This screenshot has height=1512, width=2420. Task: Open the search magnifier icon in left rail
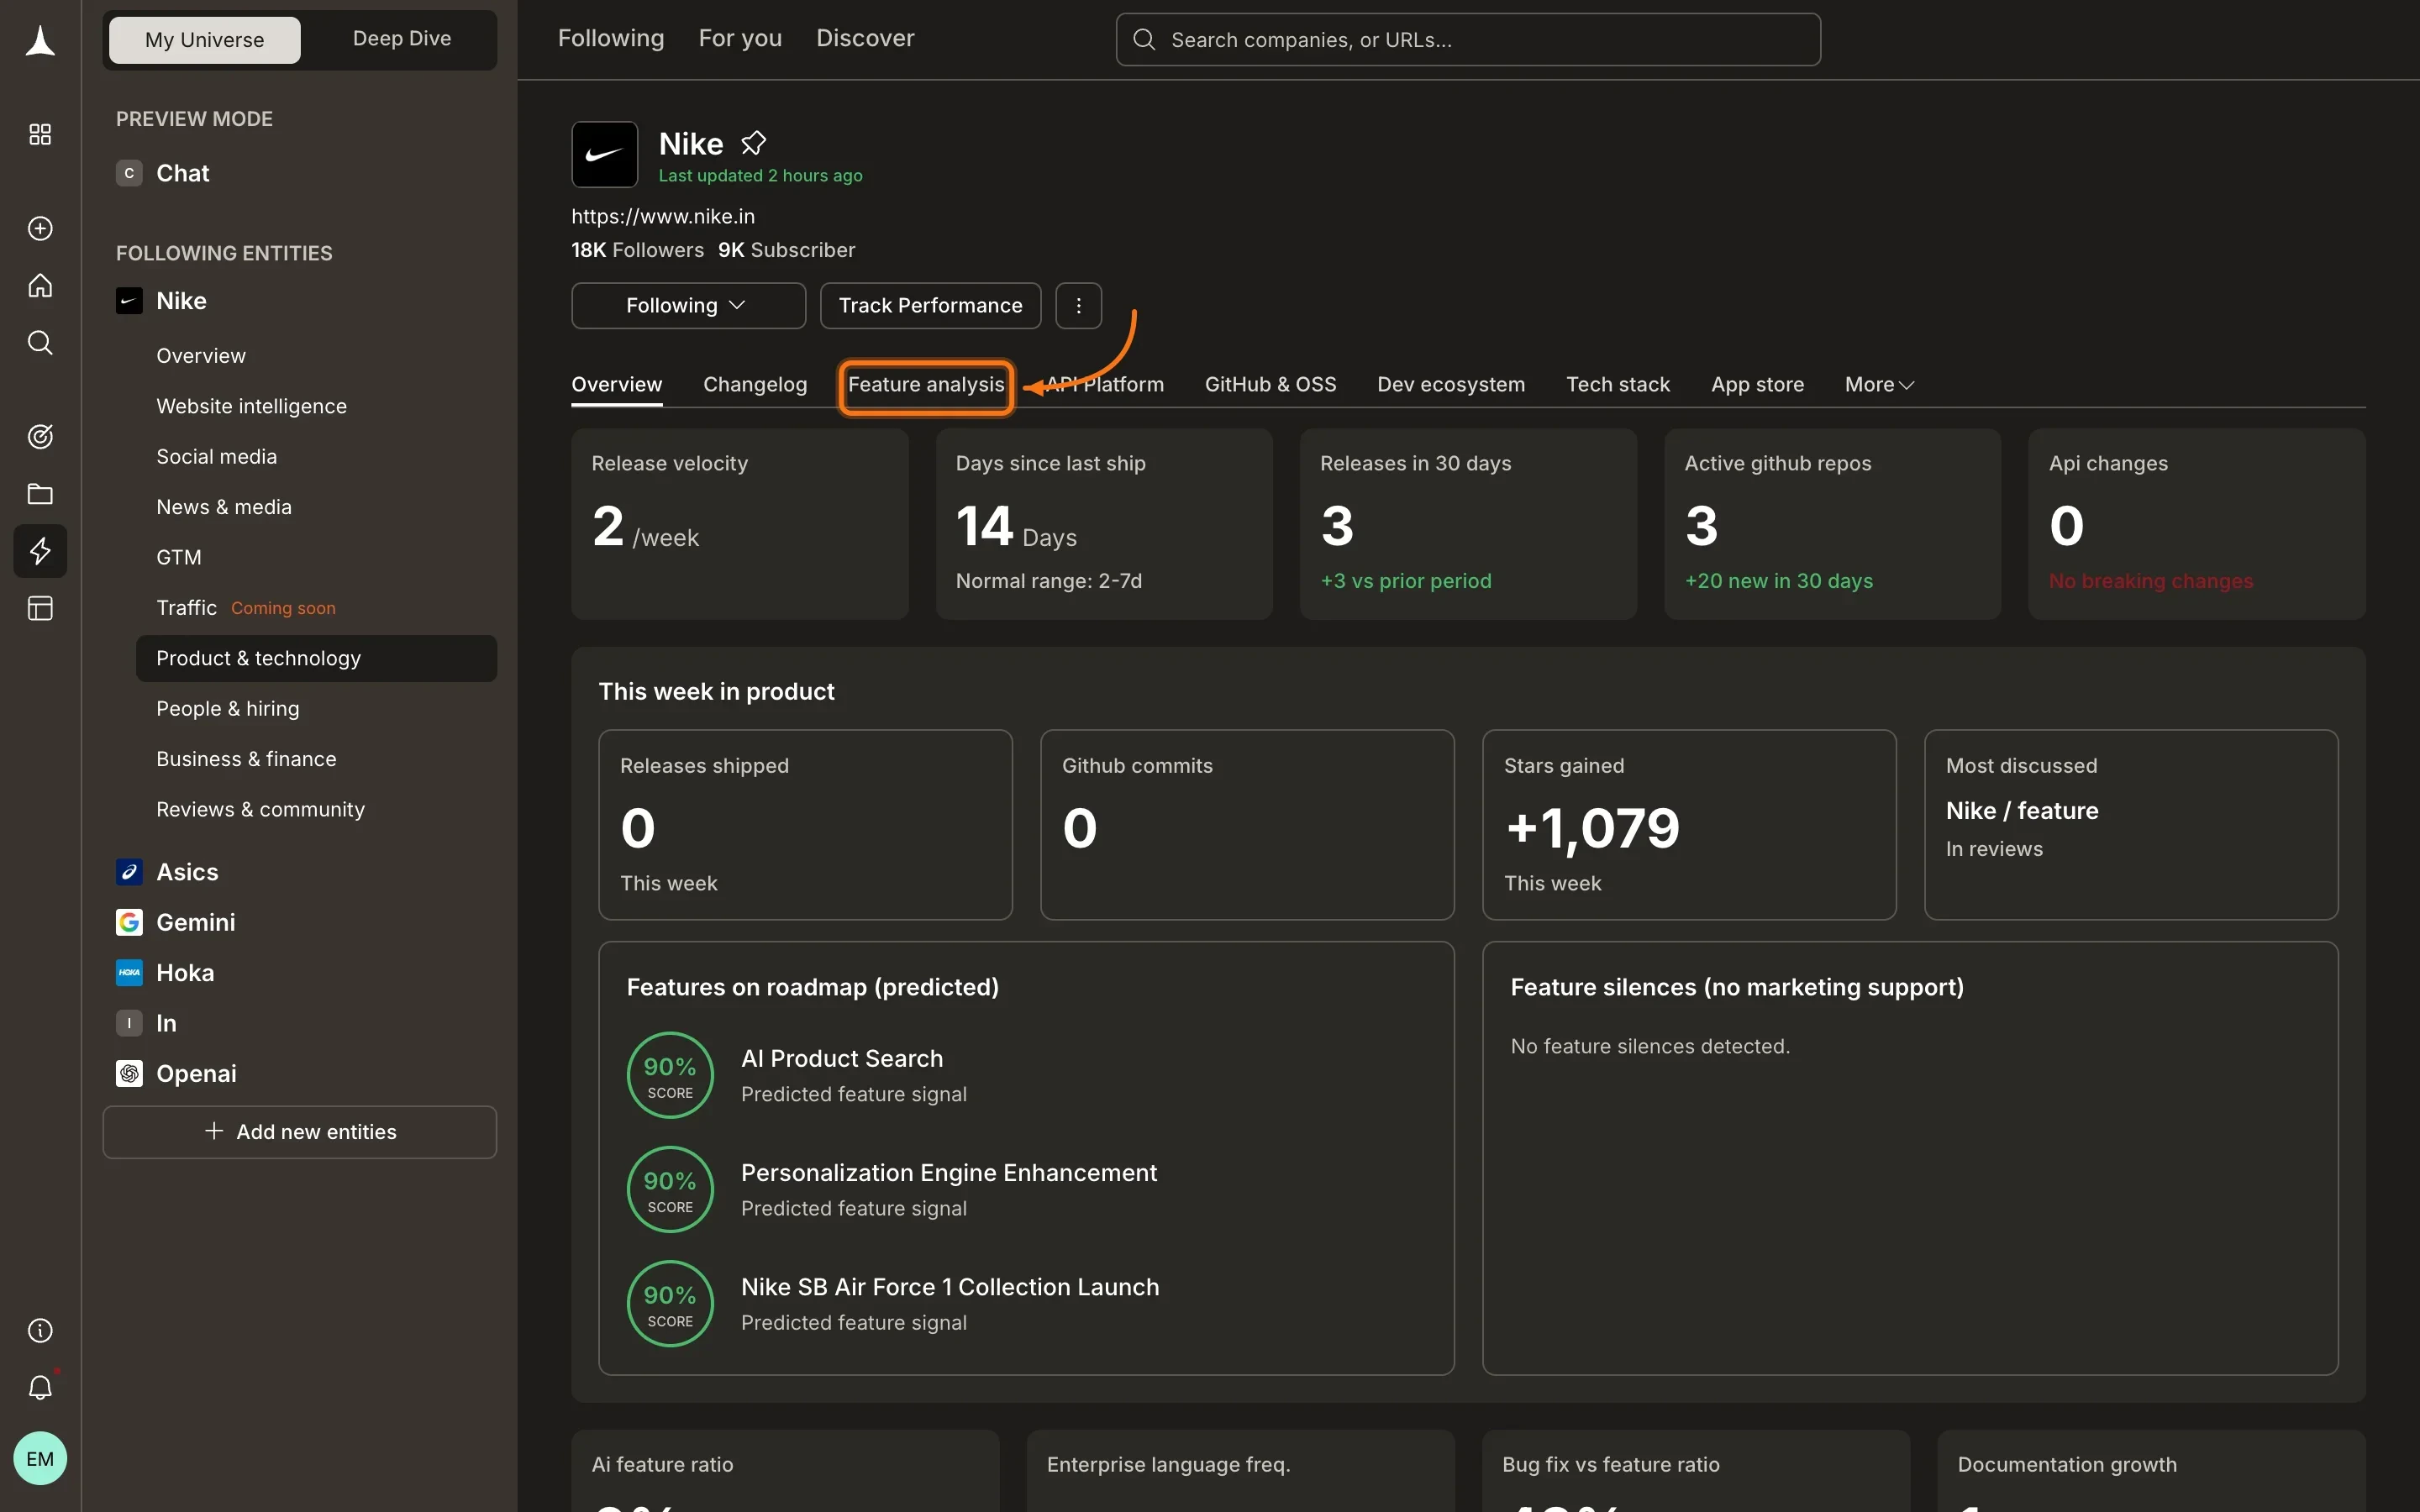point(40,343)
